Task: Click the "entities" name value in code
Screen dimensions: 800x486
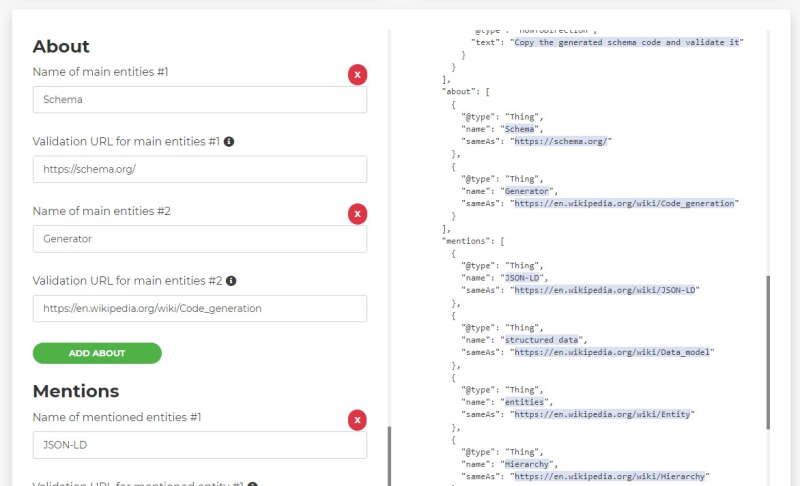Action: 524,402
